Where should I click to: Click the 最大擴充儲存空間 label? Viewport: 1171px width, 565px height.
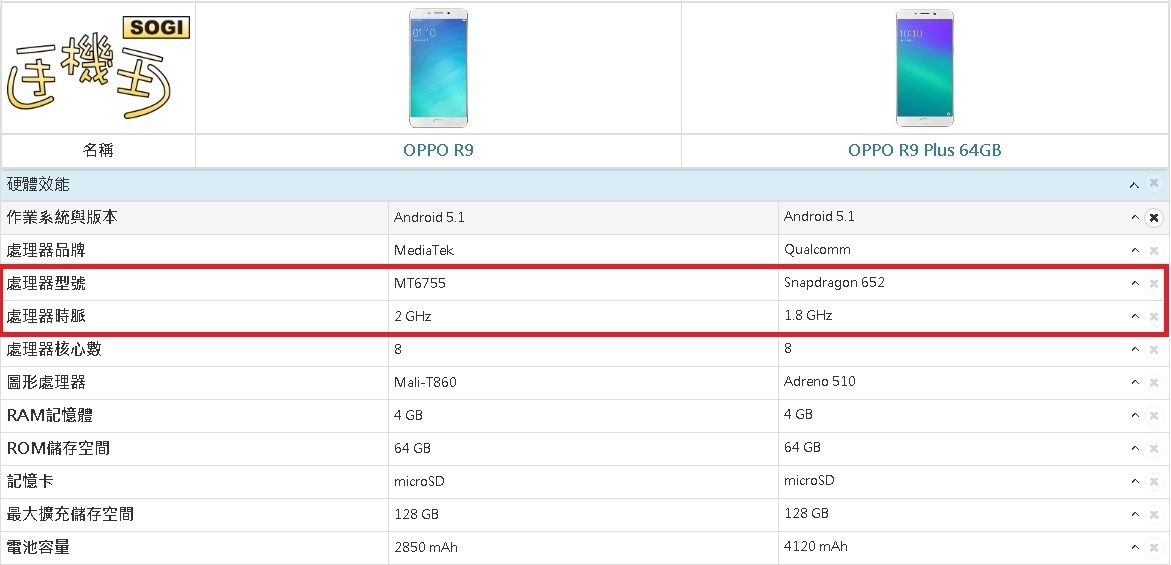coord(70,514)
